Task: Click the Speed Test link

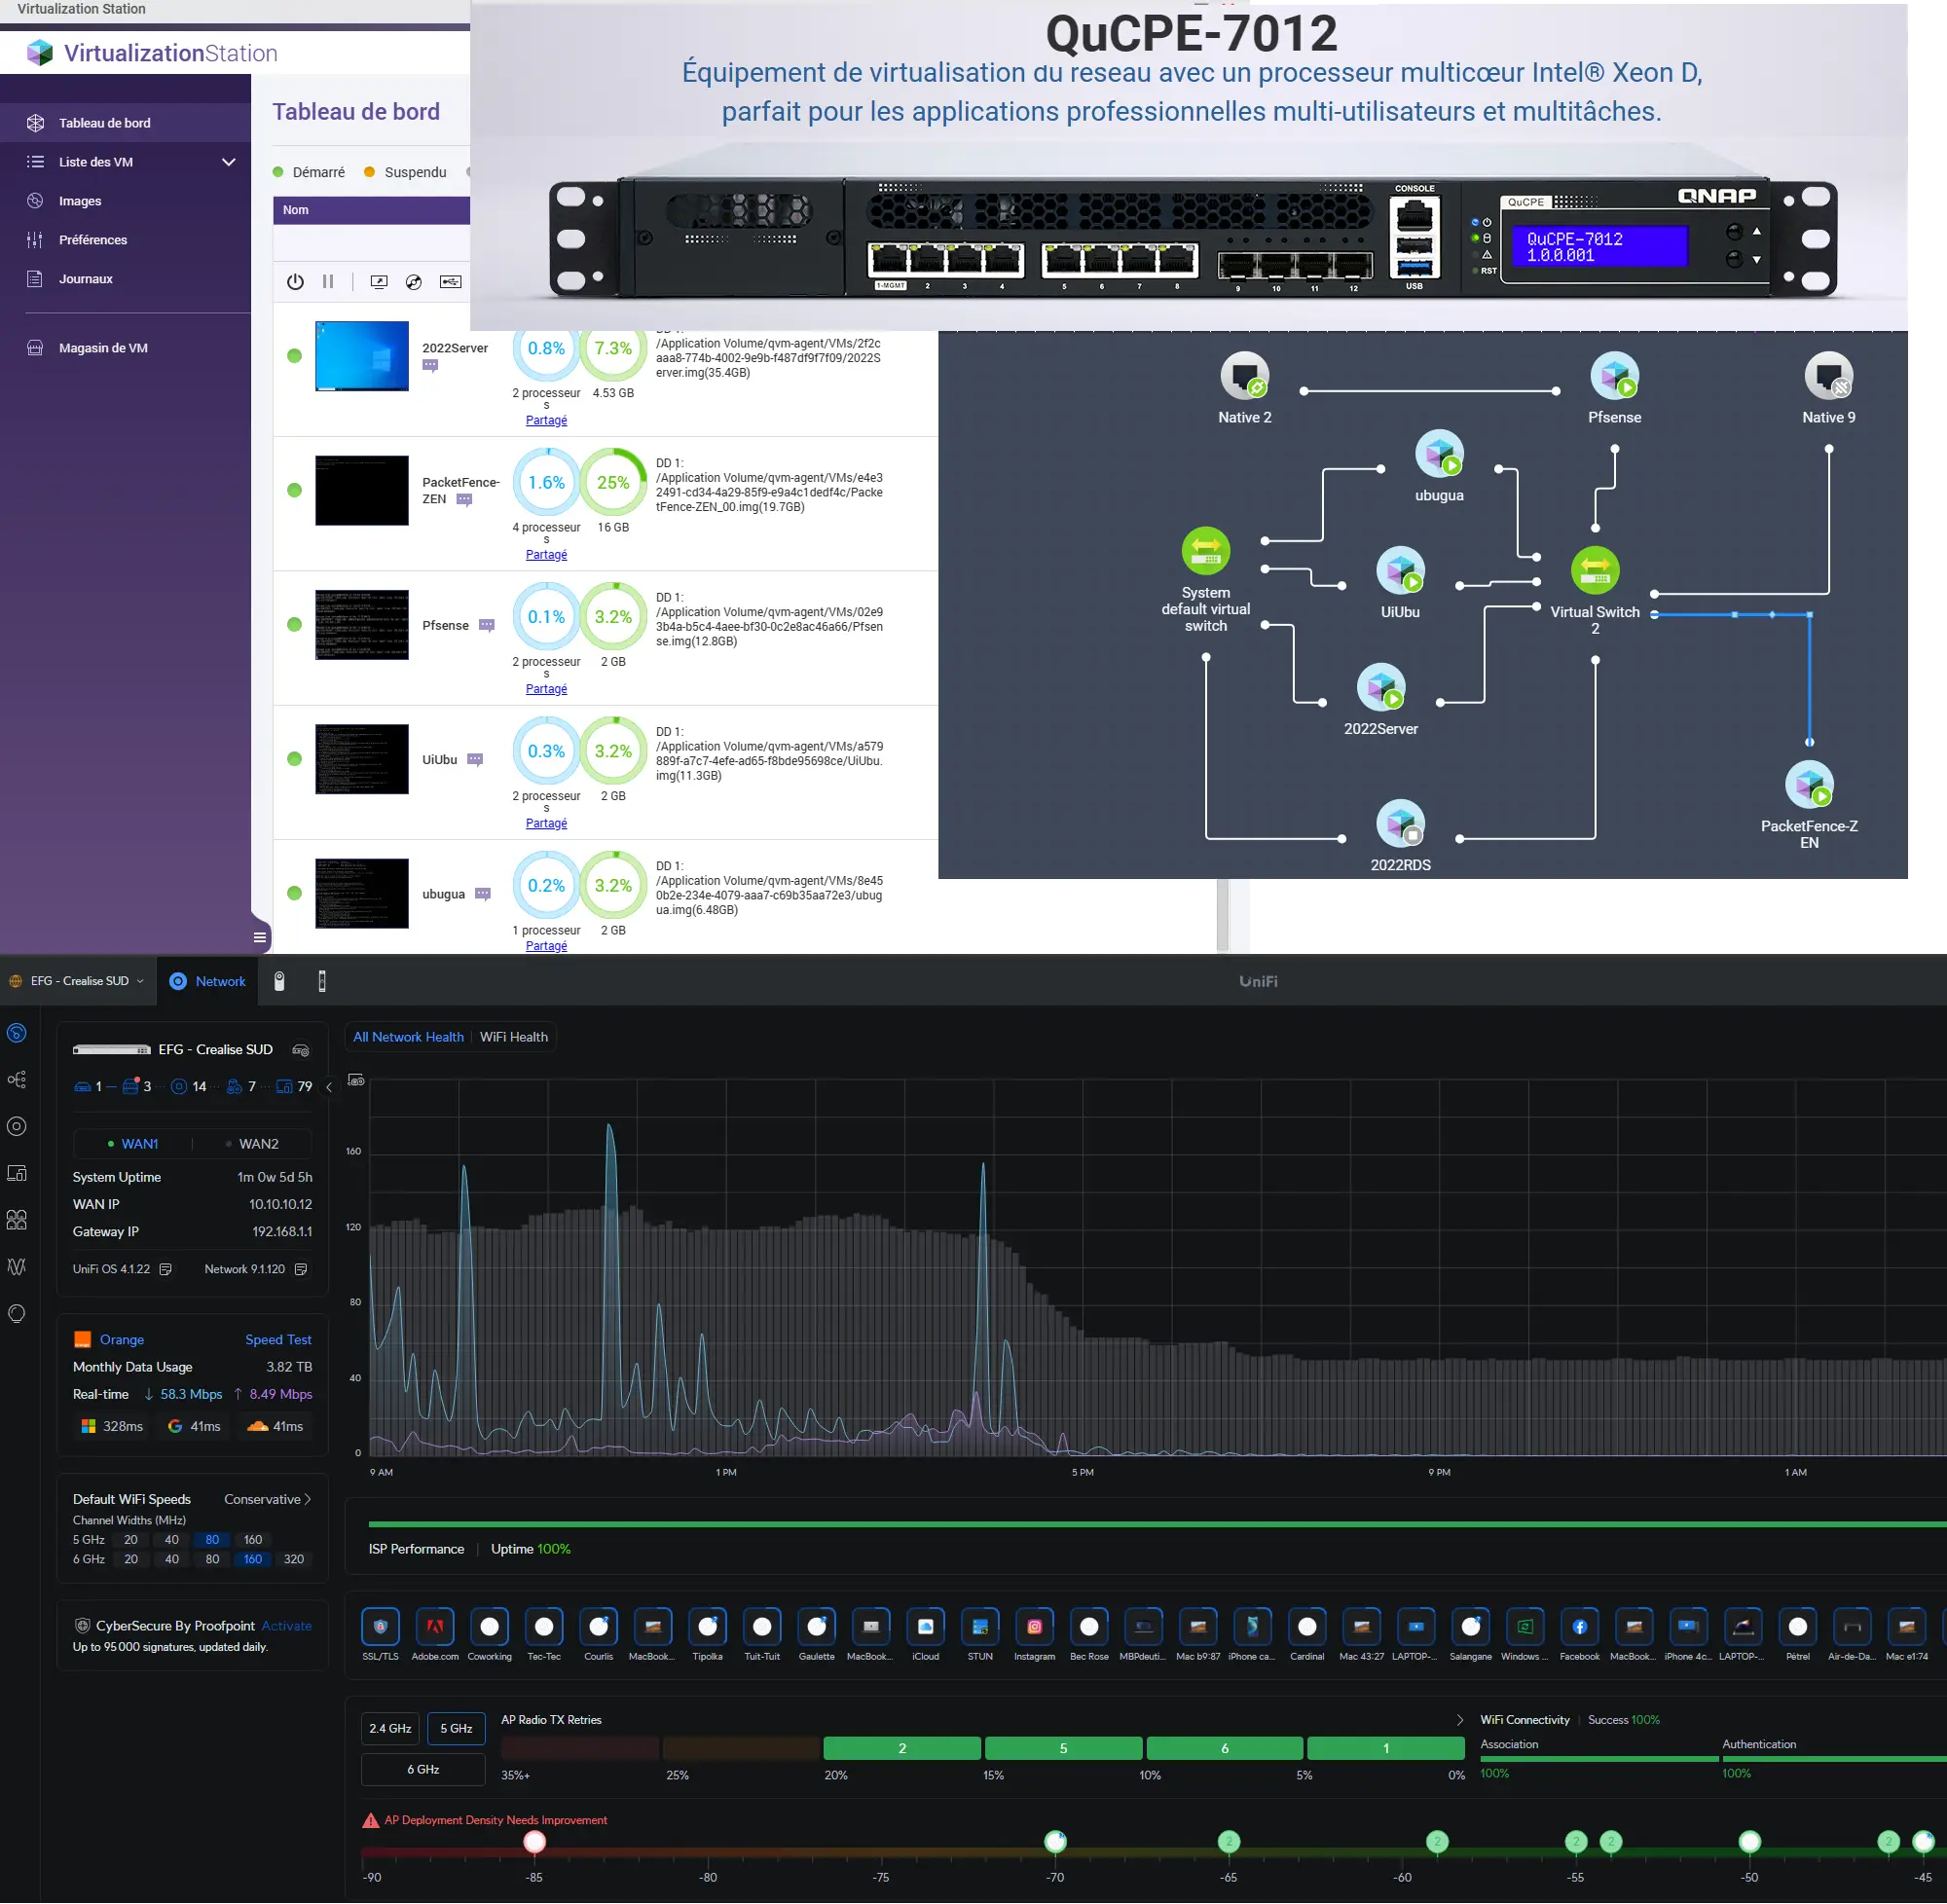Action: pos(278,1339)
